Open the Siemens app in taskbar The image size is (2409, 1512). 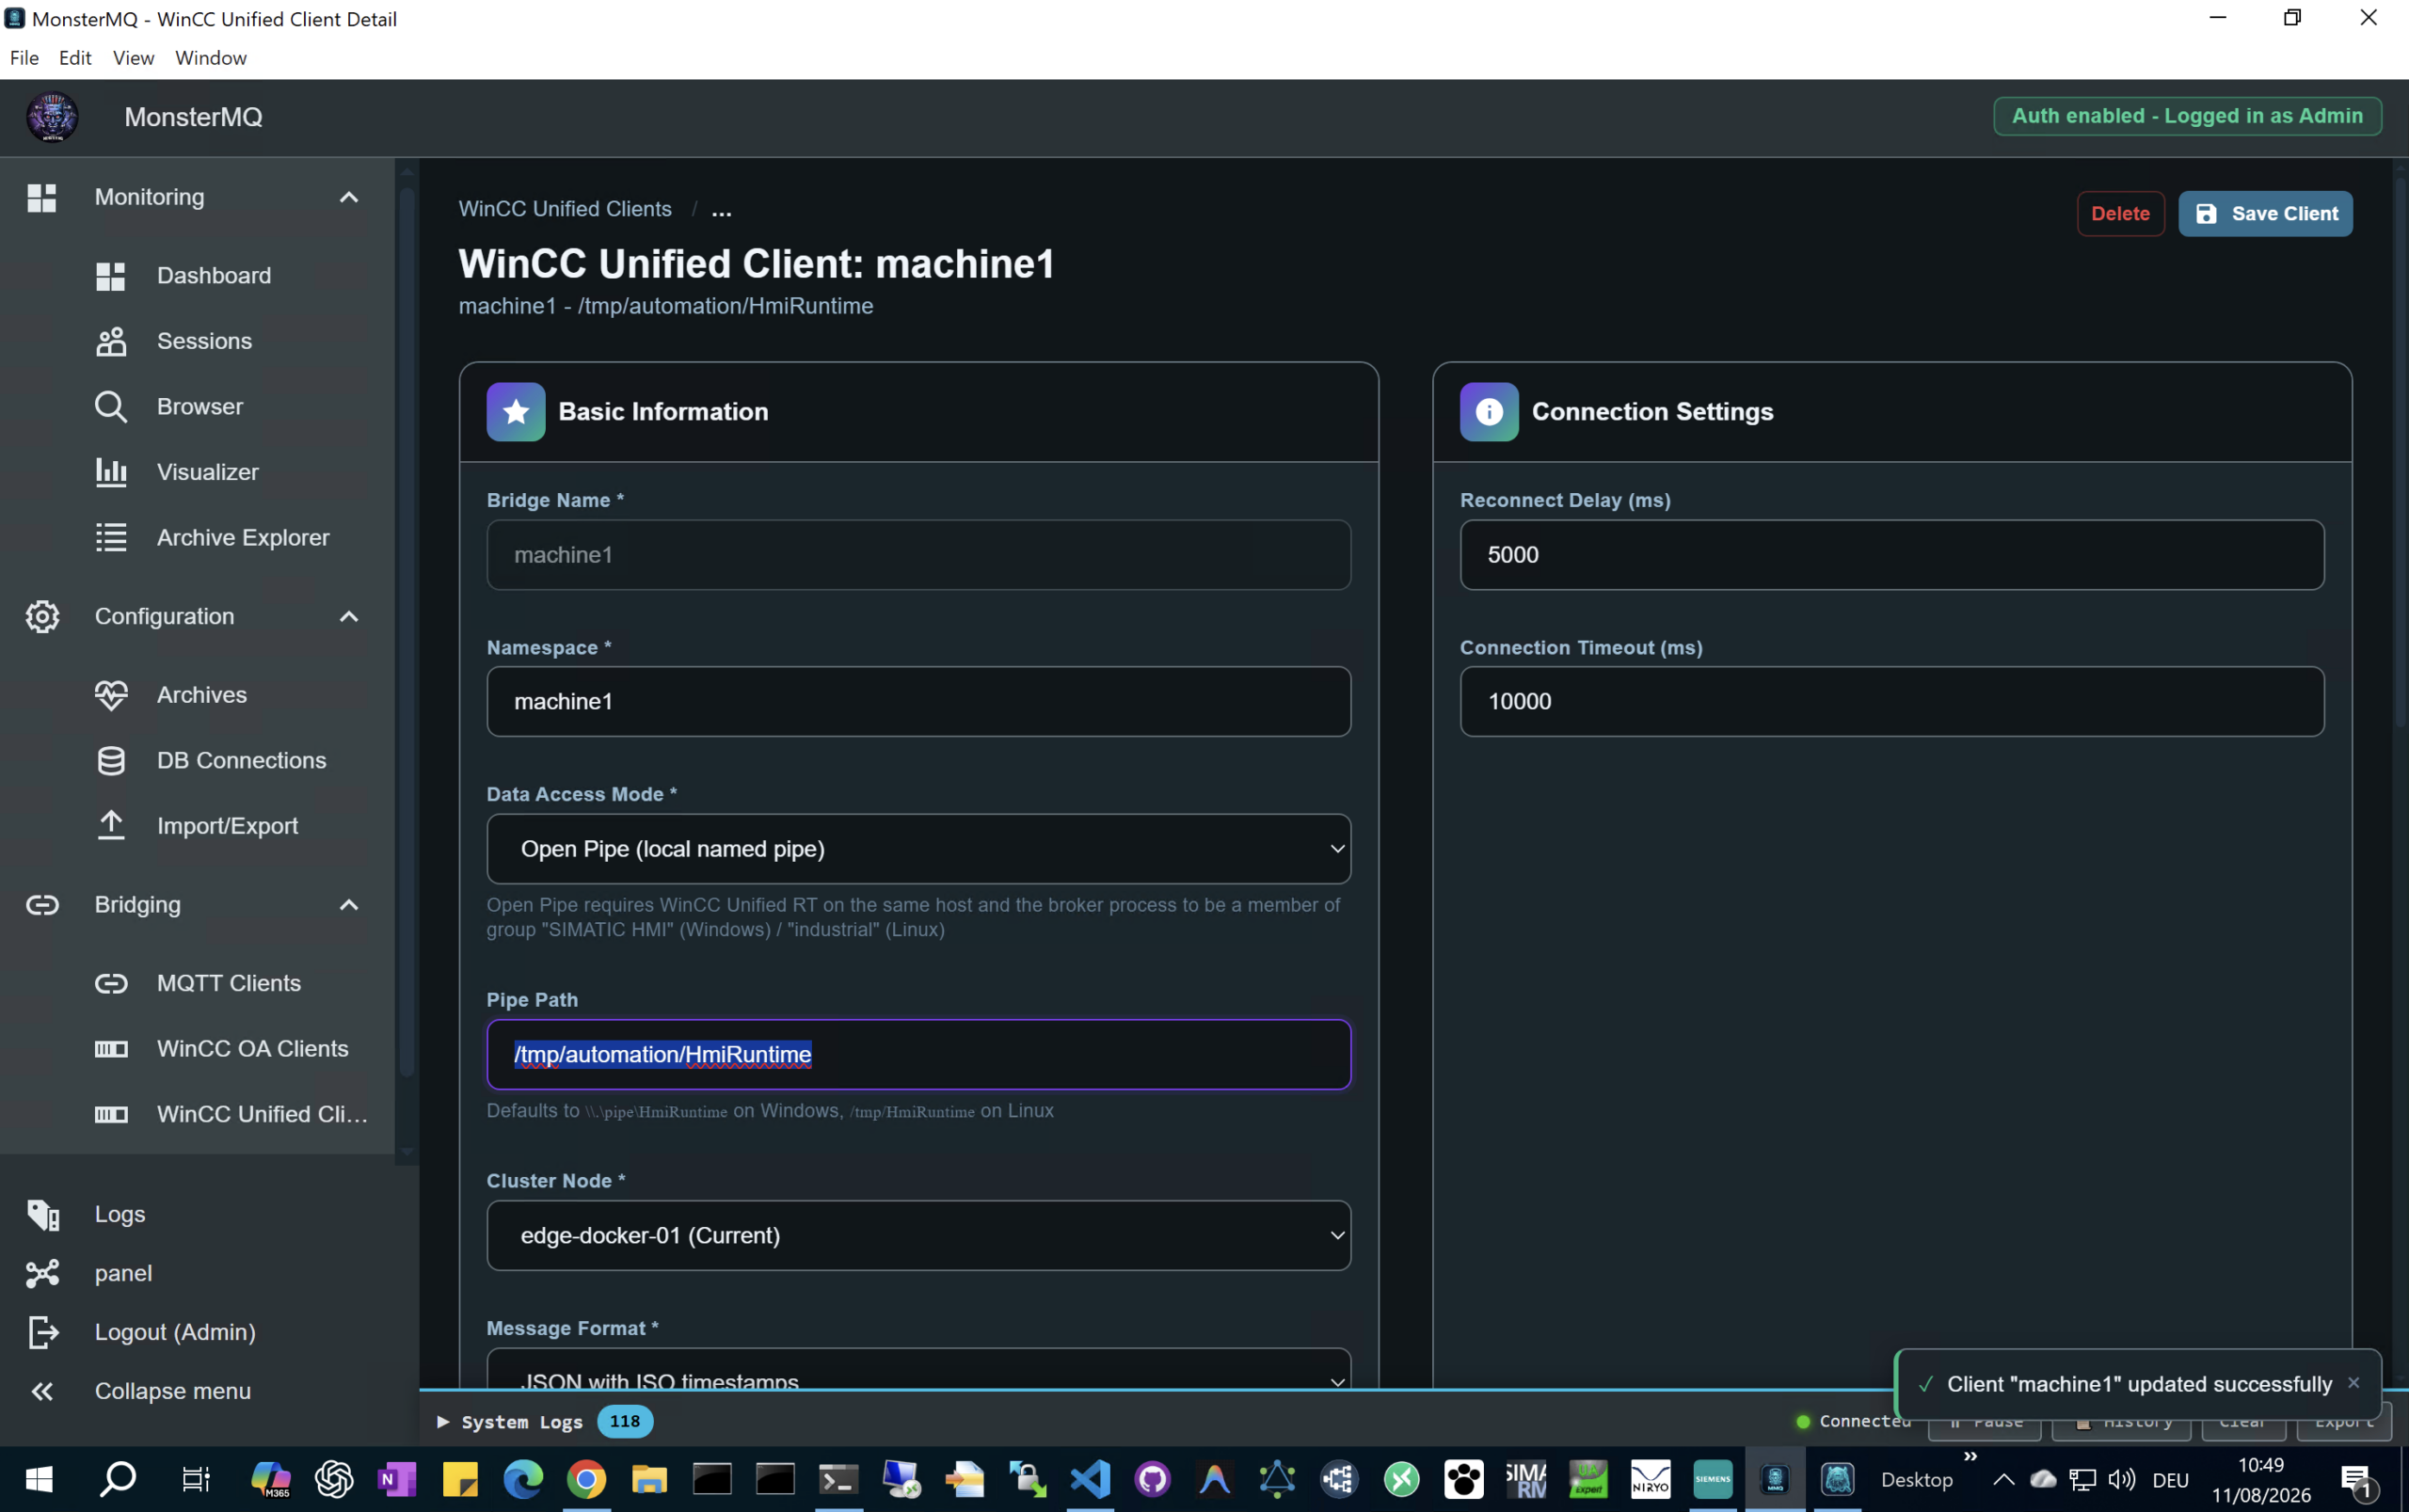click(1713, 1479)
